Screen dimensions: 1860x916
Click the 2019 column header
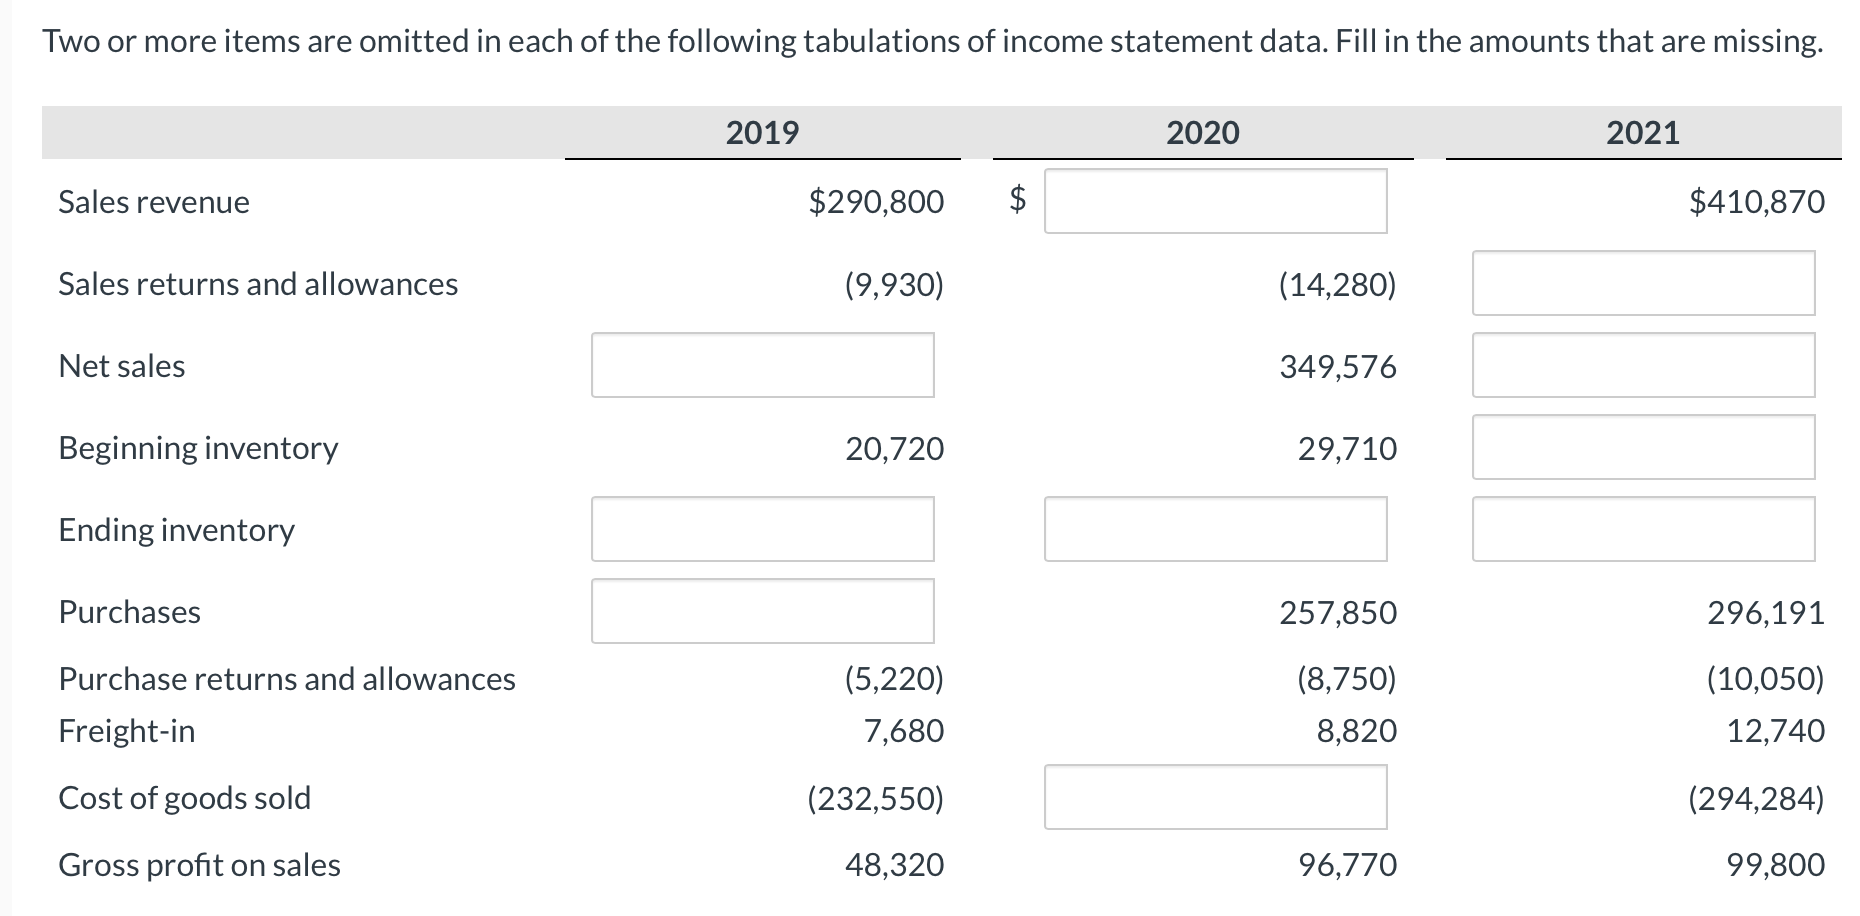[762, 132]
